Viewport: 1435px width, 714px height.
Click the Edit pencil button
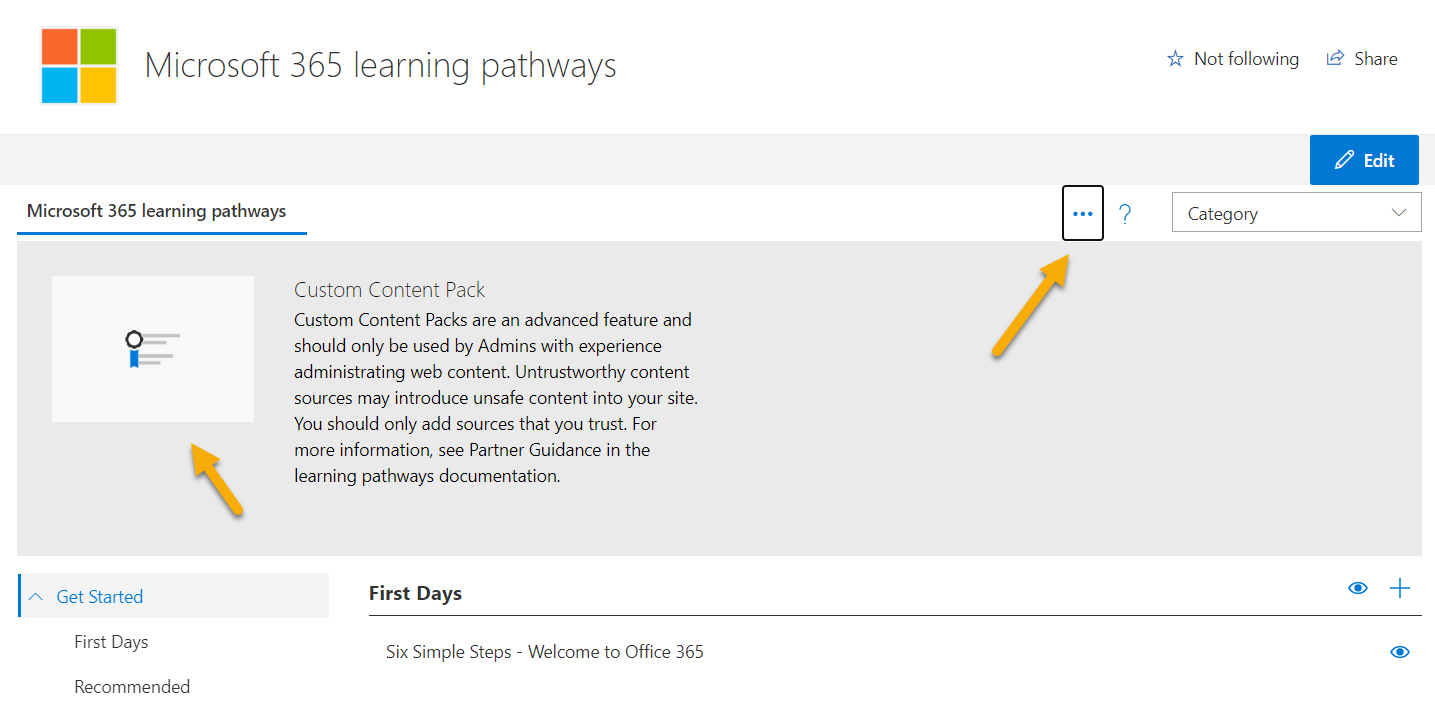pyautogui.click(x=1364, y=160)
